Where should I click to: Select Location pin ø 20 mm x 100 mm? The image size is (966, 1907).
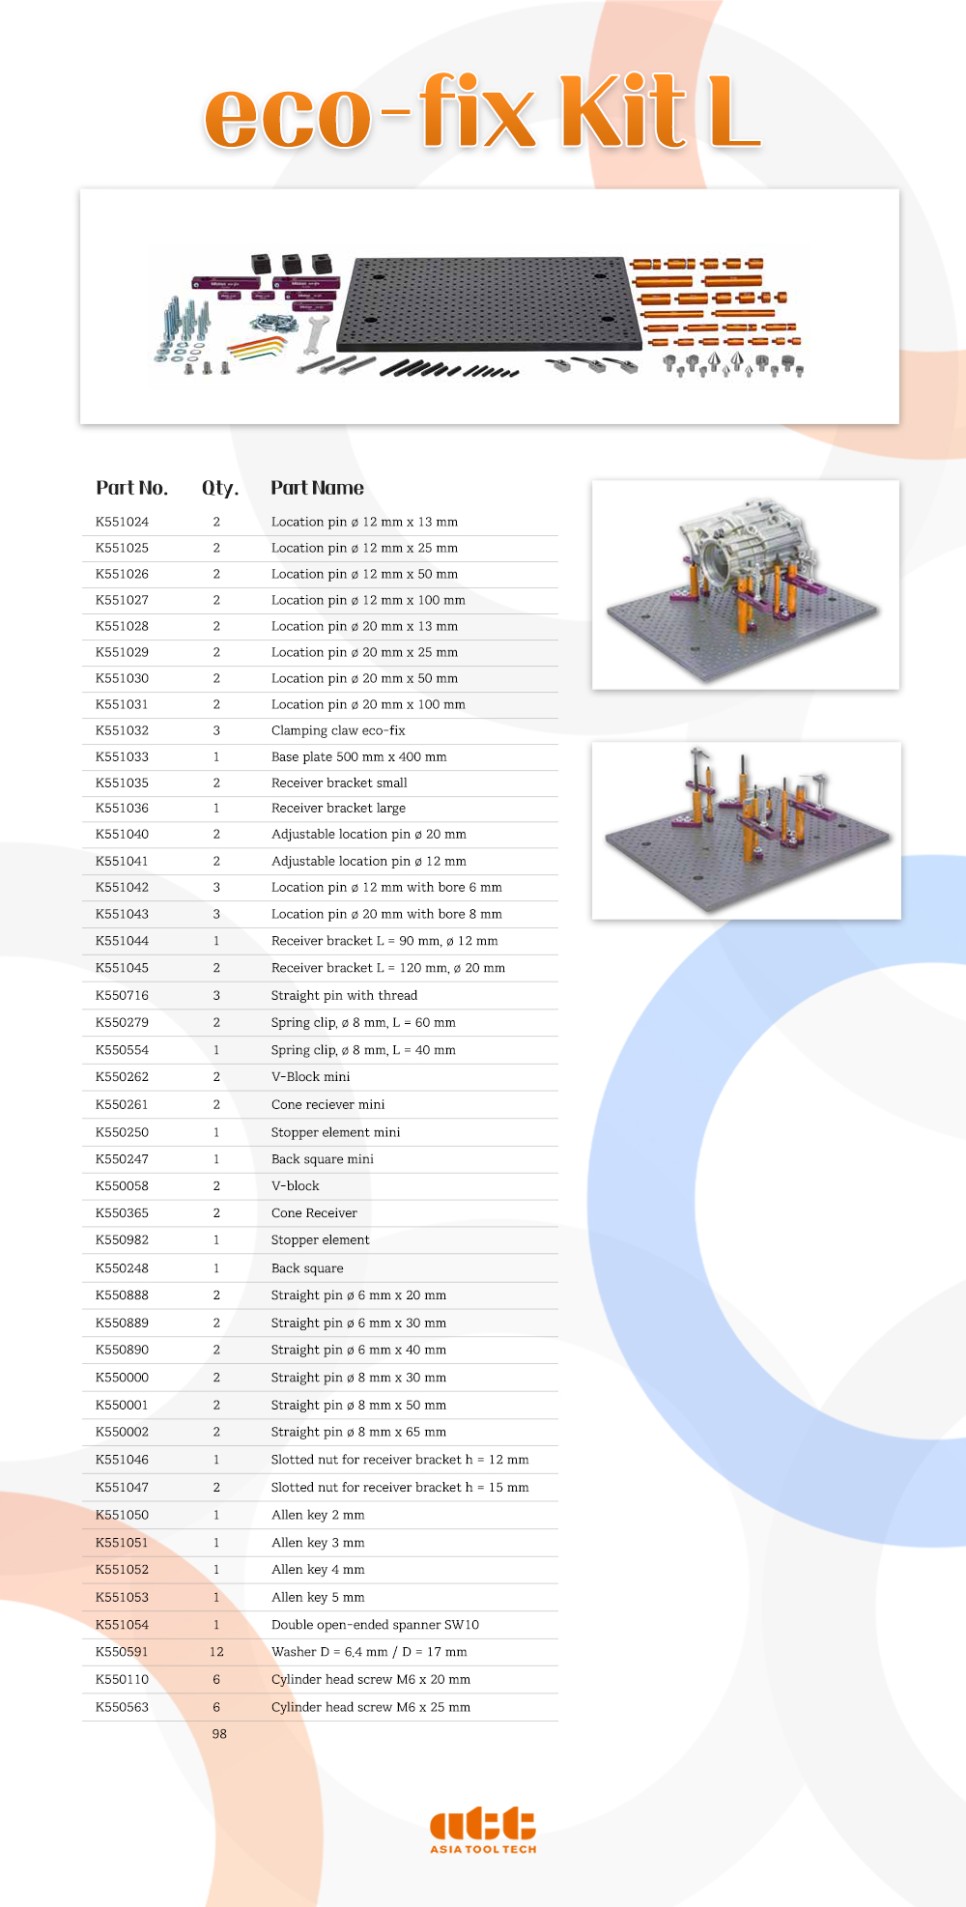pos(368,704)
